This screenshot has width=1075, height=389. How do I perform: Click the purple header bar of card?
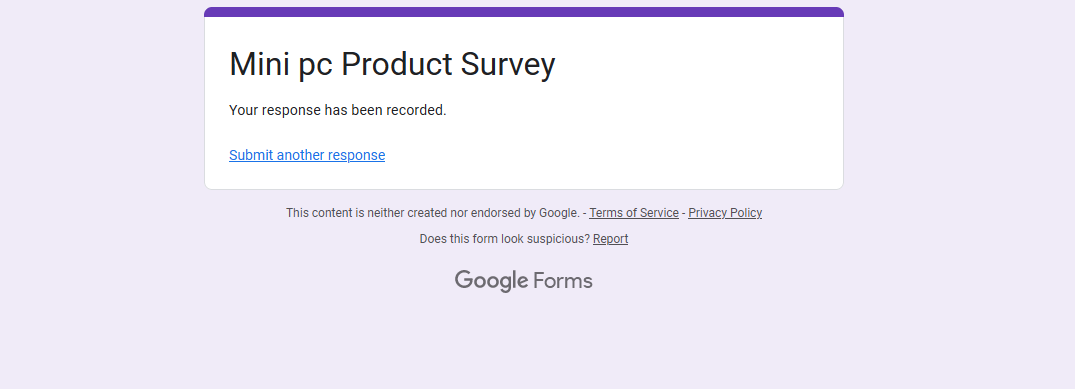[x=524, y=12]
